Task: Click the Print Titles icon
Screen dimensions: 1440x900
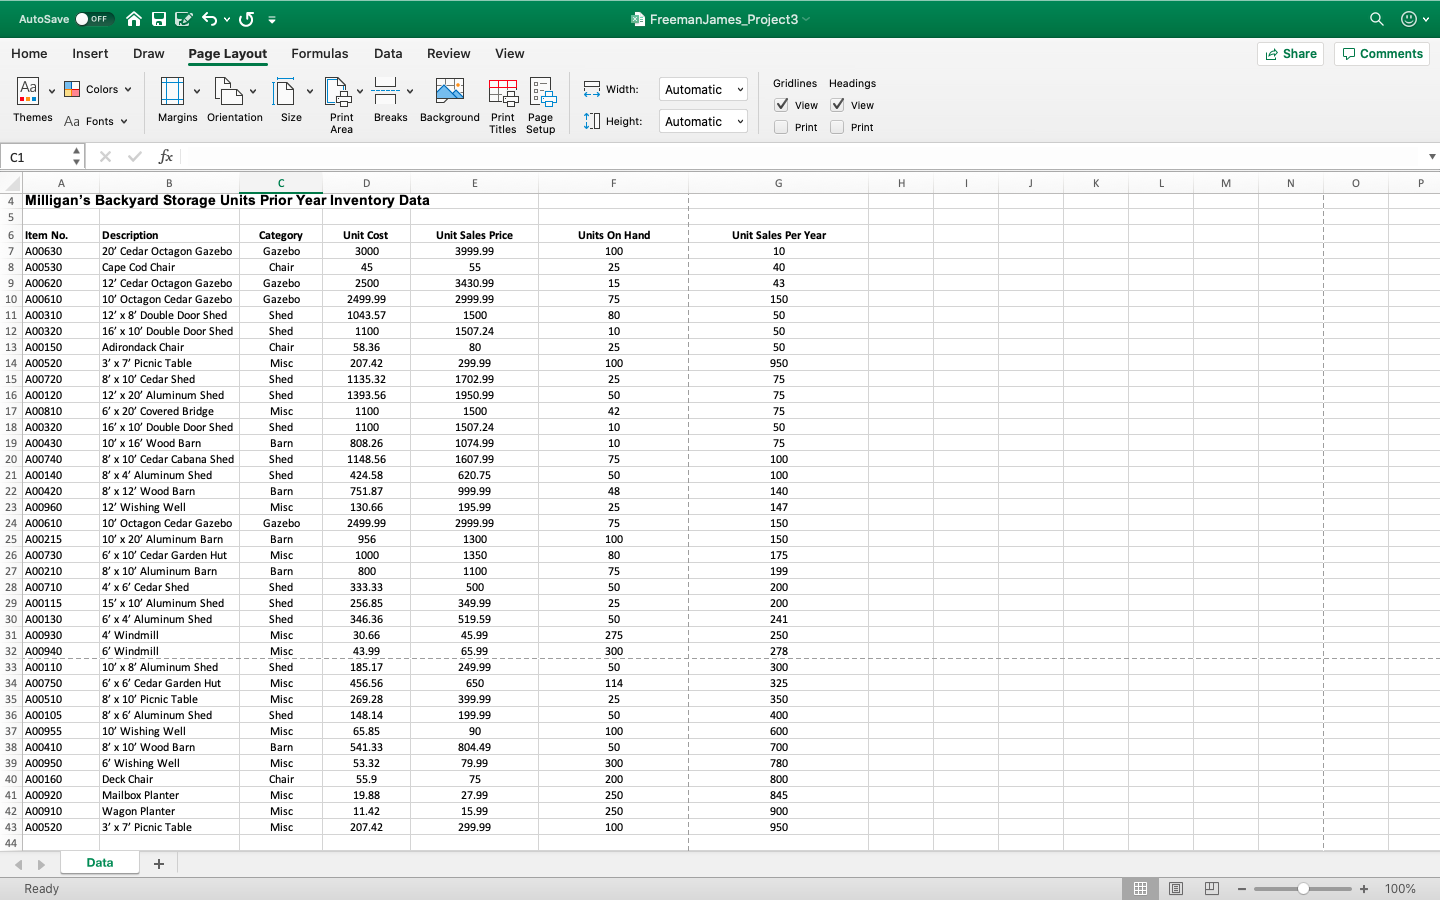Action: 503,104
